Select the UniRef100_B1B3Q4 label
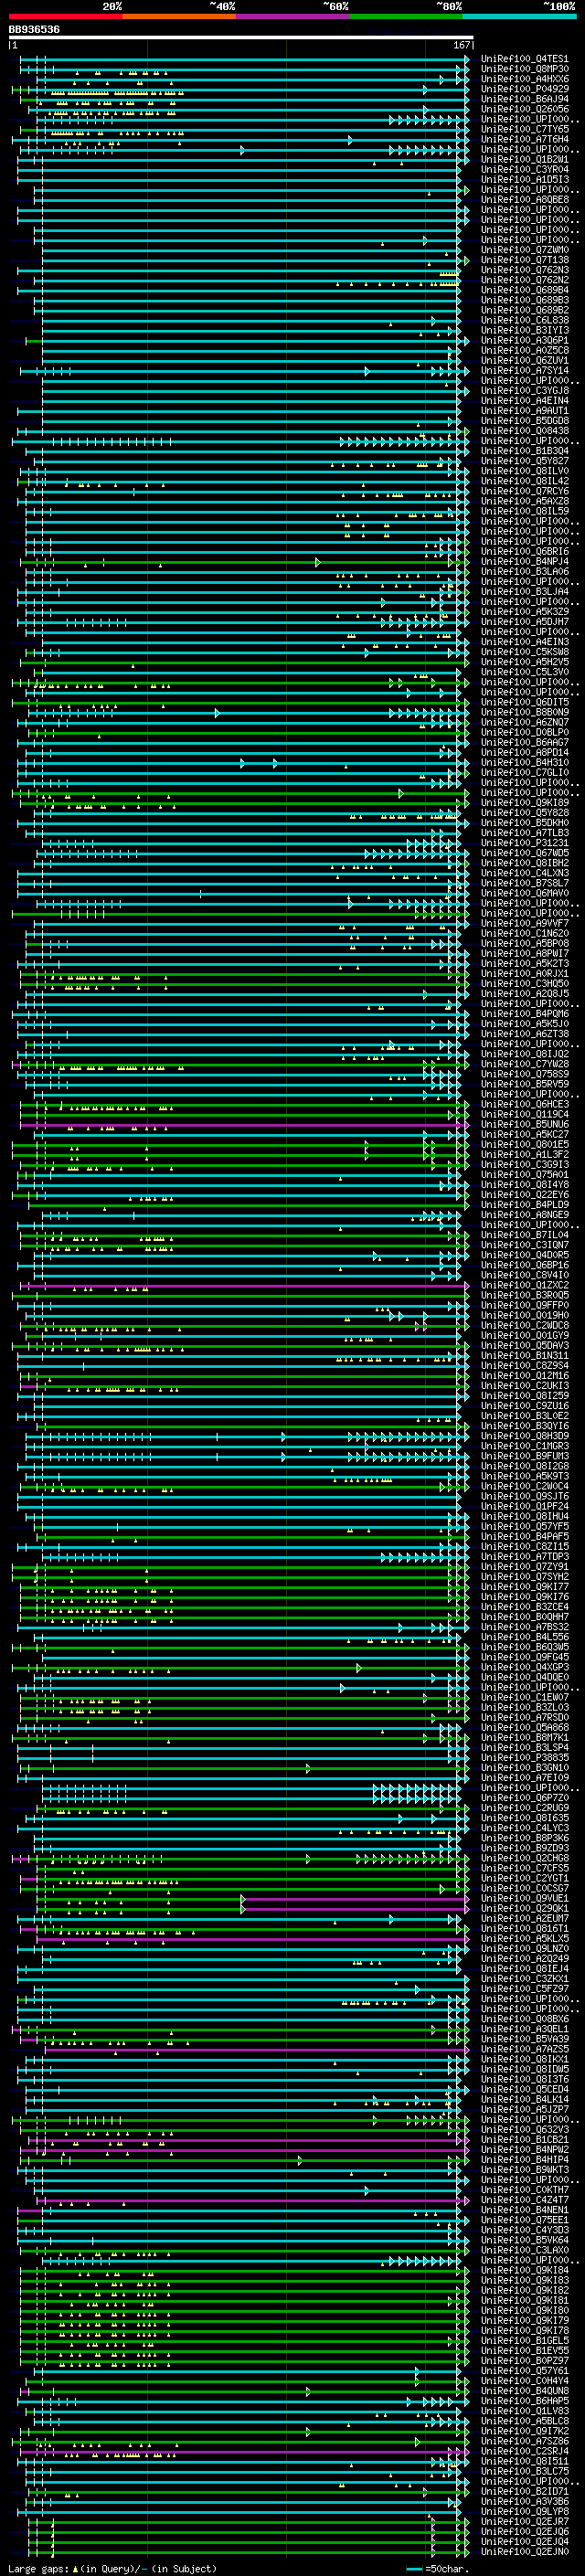Image resolution: width=585 pixels, height=2576 pixels. (x=524, y=451)
